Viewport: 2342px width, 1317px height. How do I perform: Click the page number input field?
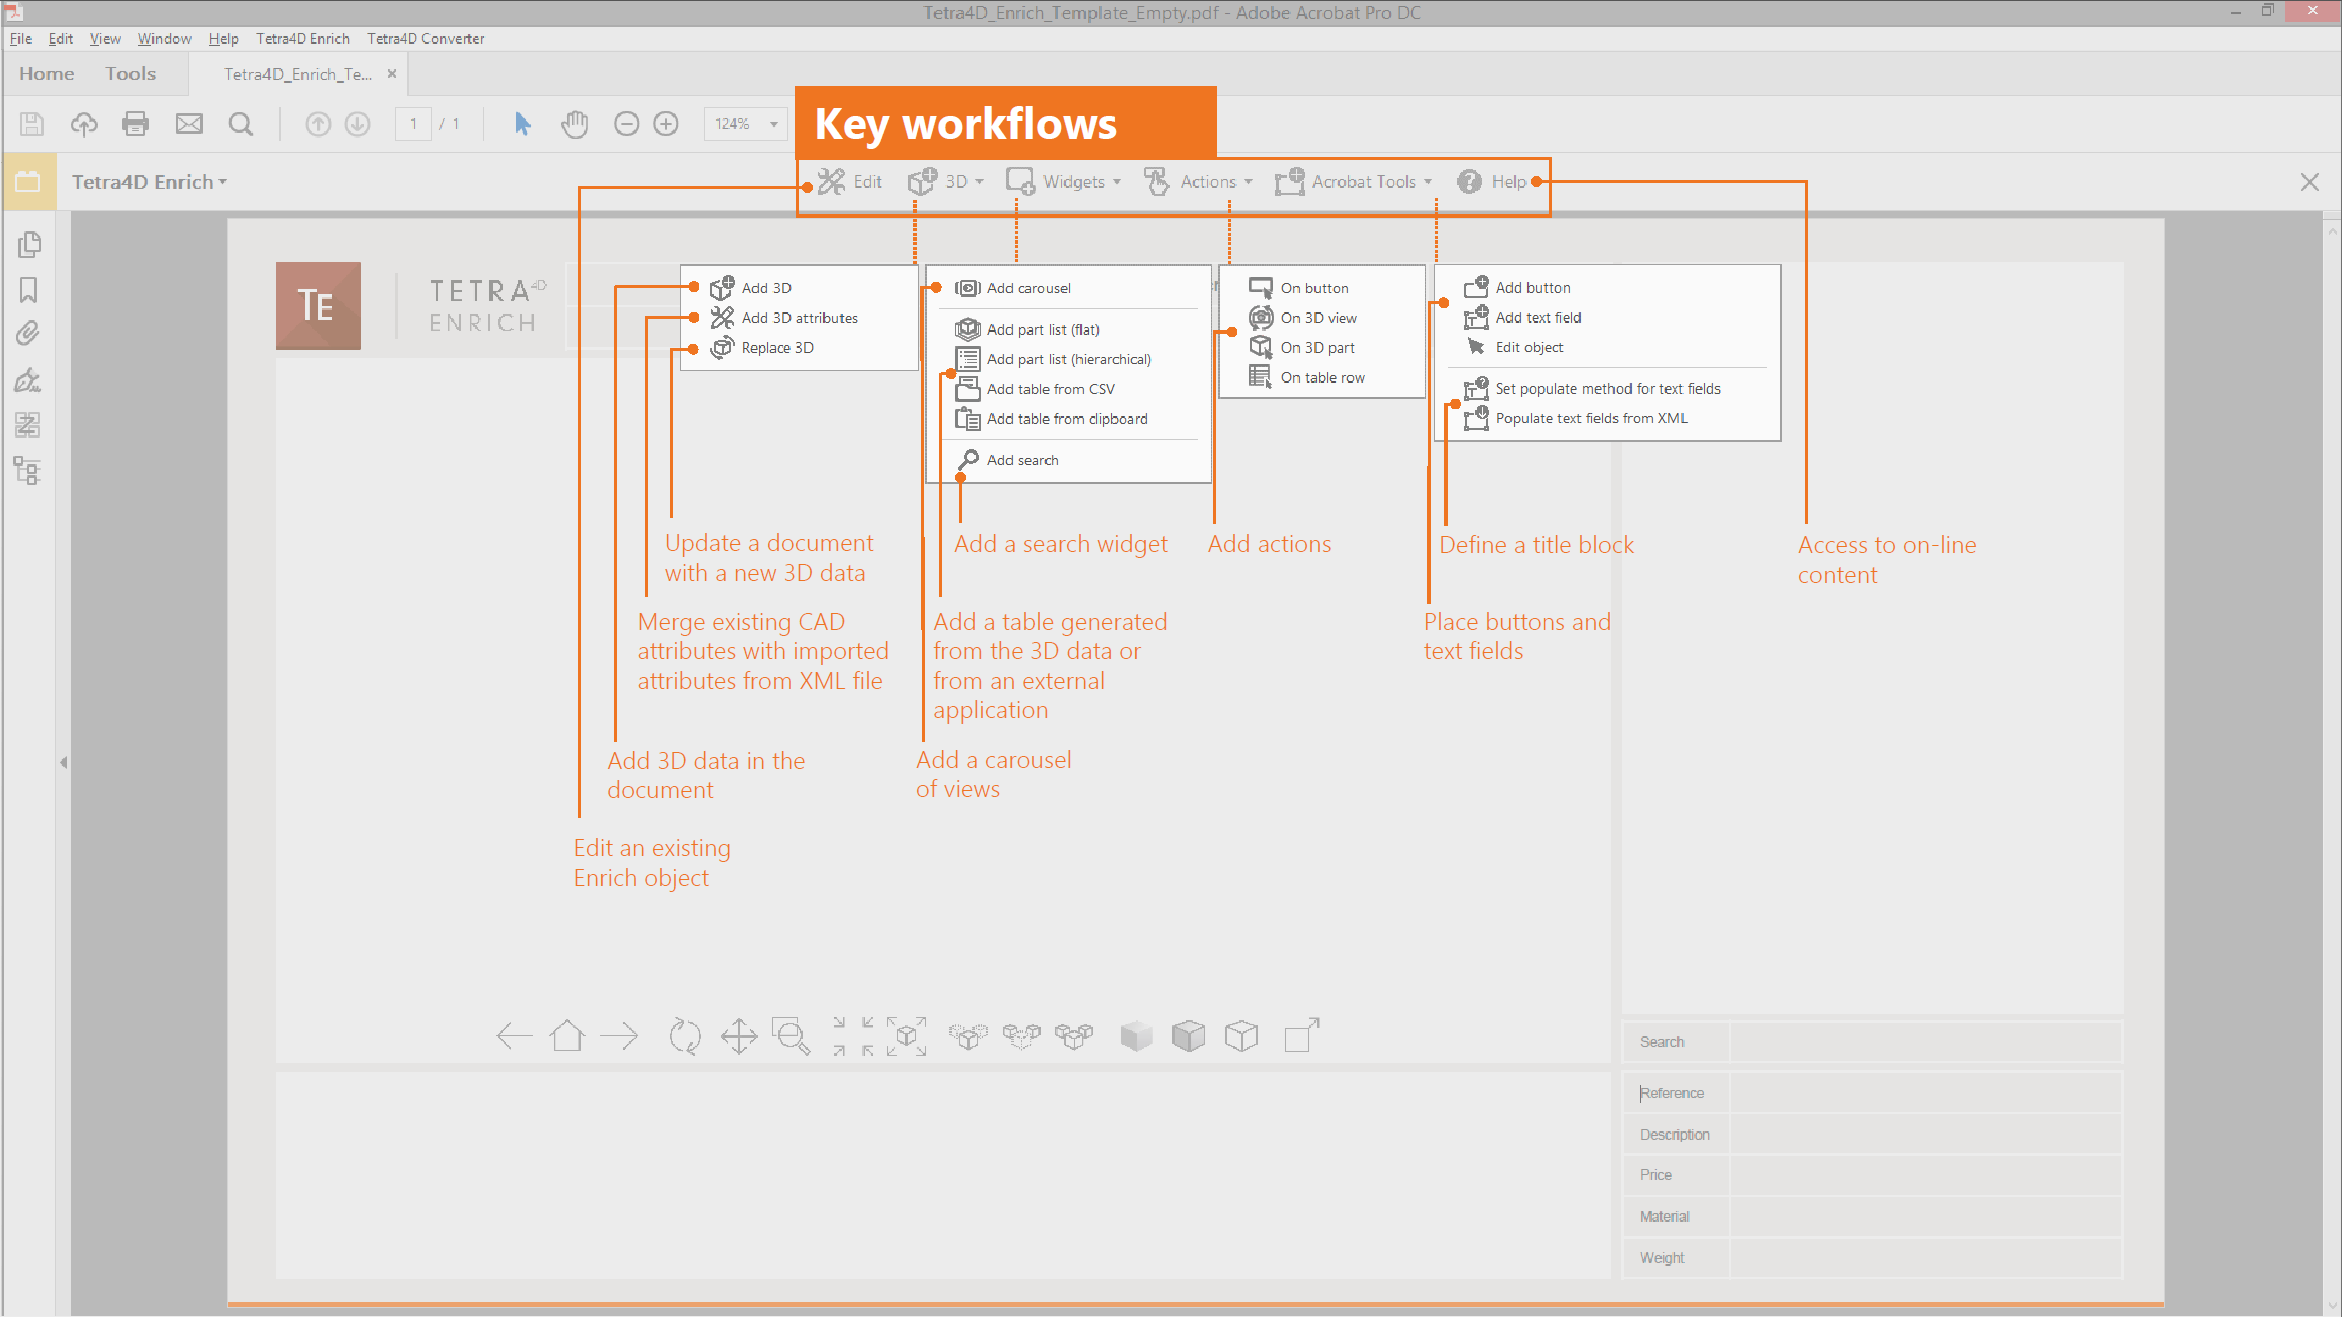coord(413,124)
